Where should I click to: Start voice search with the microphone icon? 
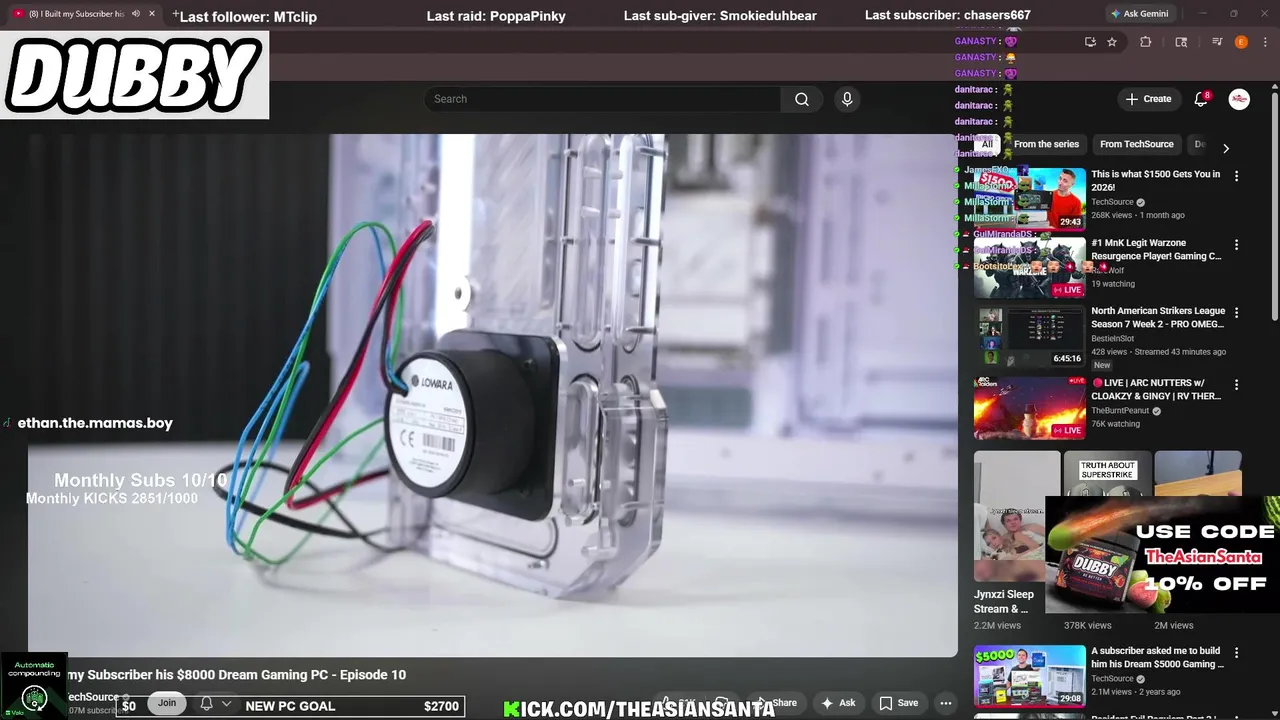coord(847,99)
